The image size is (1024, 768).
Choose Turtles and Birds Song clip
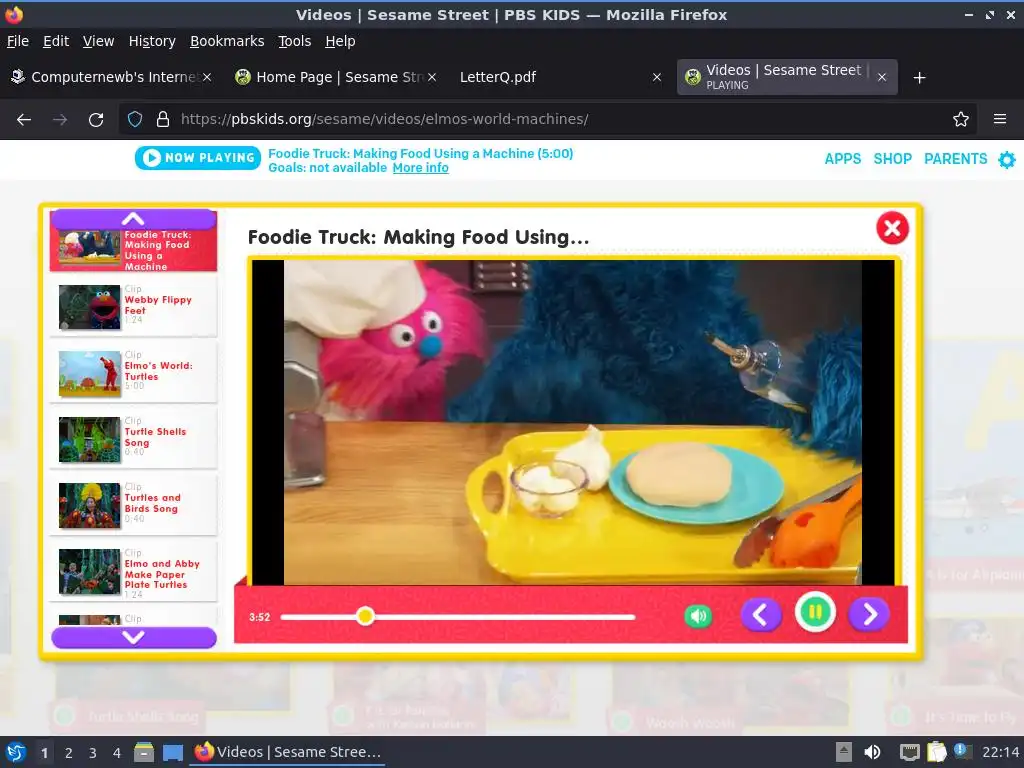[x=133, y=504]
